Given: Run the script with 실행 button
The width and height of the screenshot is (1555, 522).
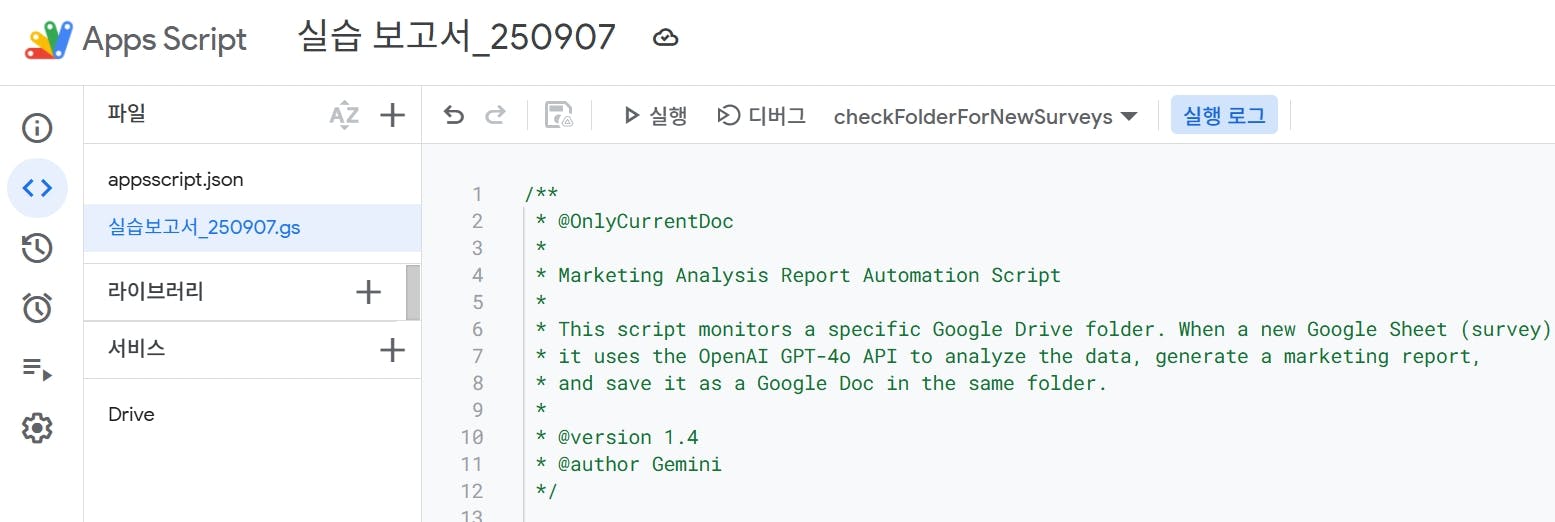Looking at the screenshot, I should pyautogui.click(x=655, y=116).
